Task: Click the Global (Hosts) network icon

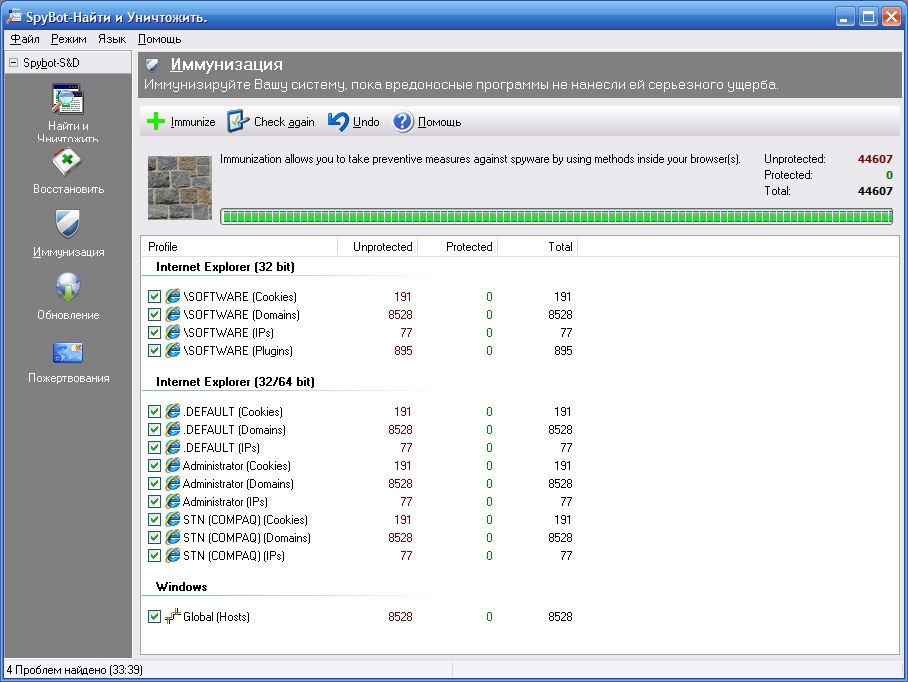Action: coord(173,616)
